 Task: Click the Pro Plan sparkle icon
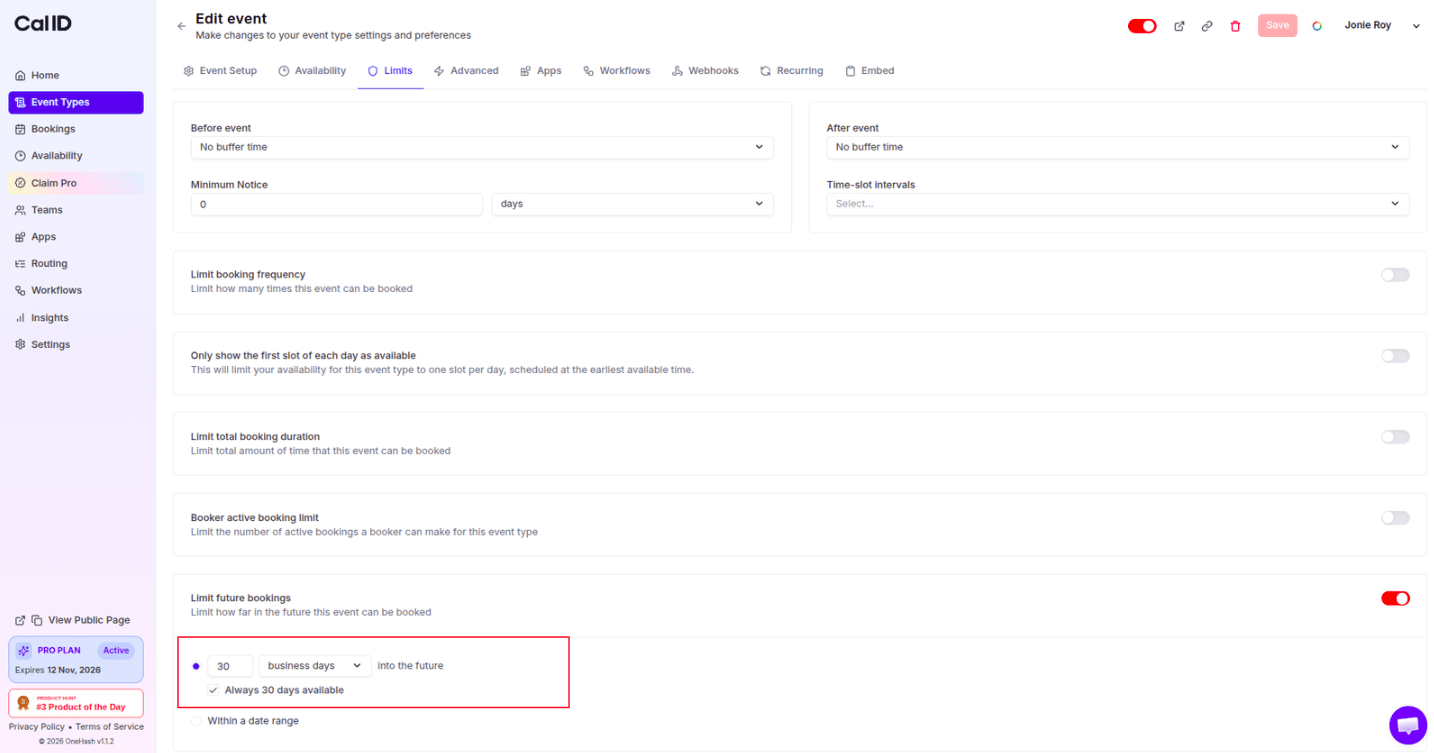click(24, 651)
